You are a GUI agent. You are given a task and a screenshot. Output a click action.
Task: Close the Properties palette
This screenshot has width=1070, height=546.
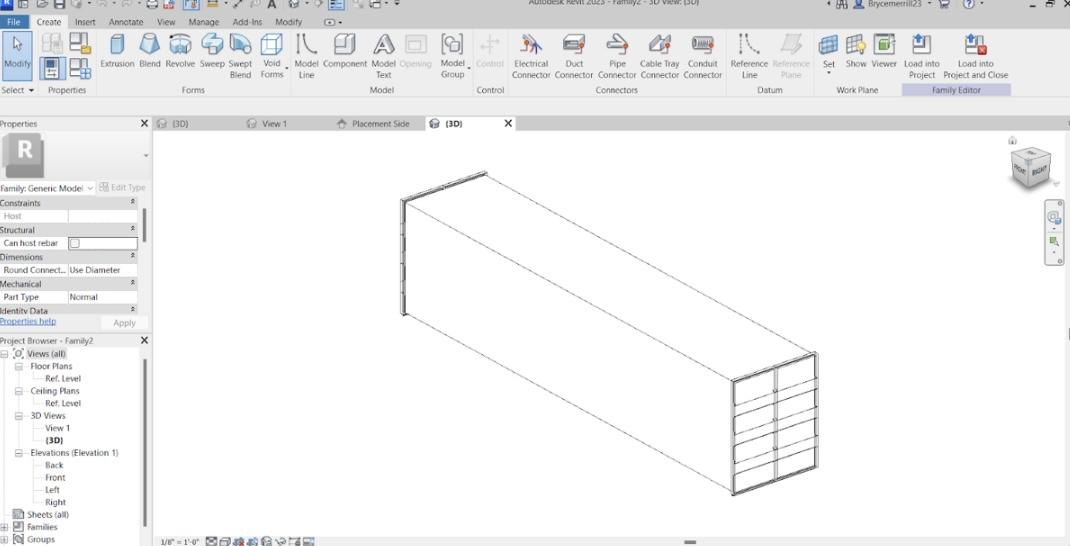pyautogui.click(x=144, y=124)
